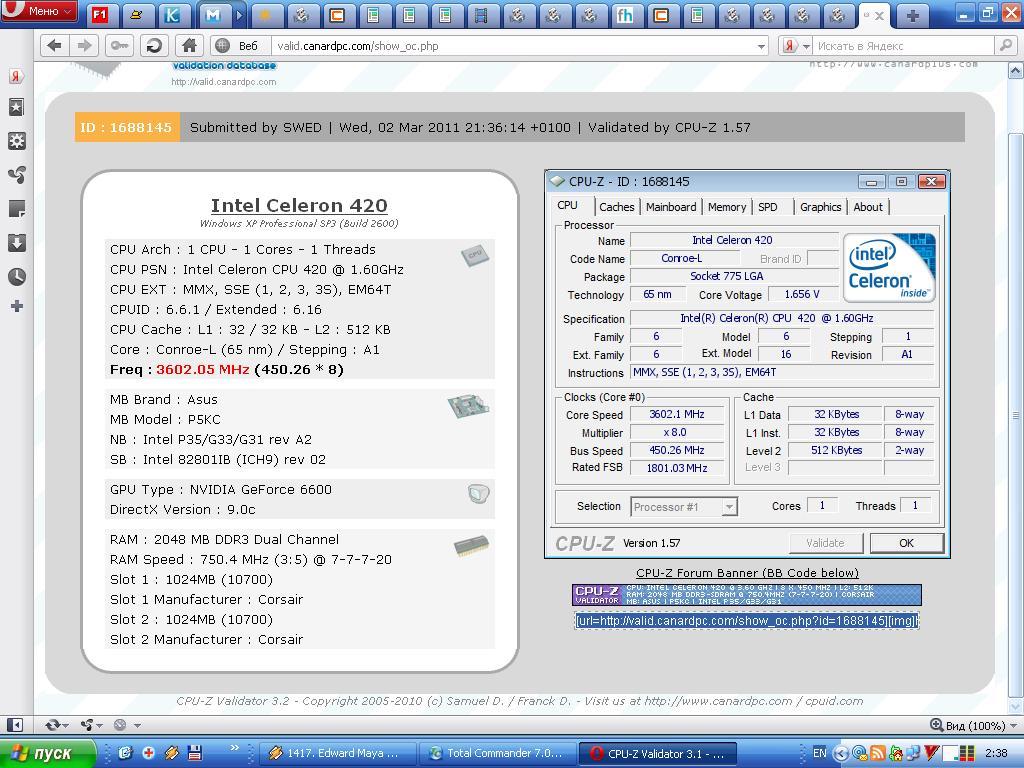
Task: Expand the address bar history dropdown
Action: tap(761, 46)
